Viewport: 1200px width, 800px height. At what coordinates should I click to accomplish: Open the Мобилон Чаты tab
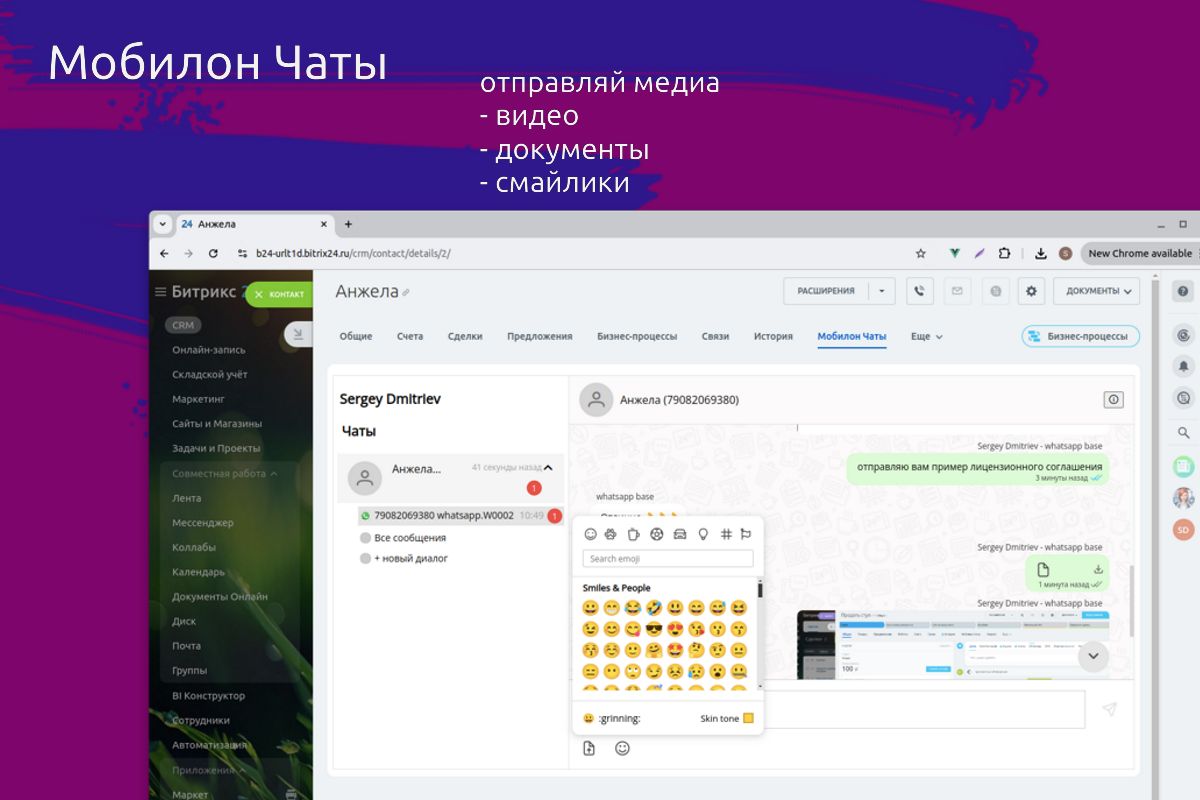[852, 337]
